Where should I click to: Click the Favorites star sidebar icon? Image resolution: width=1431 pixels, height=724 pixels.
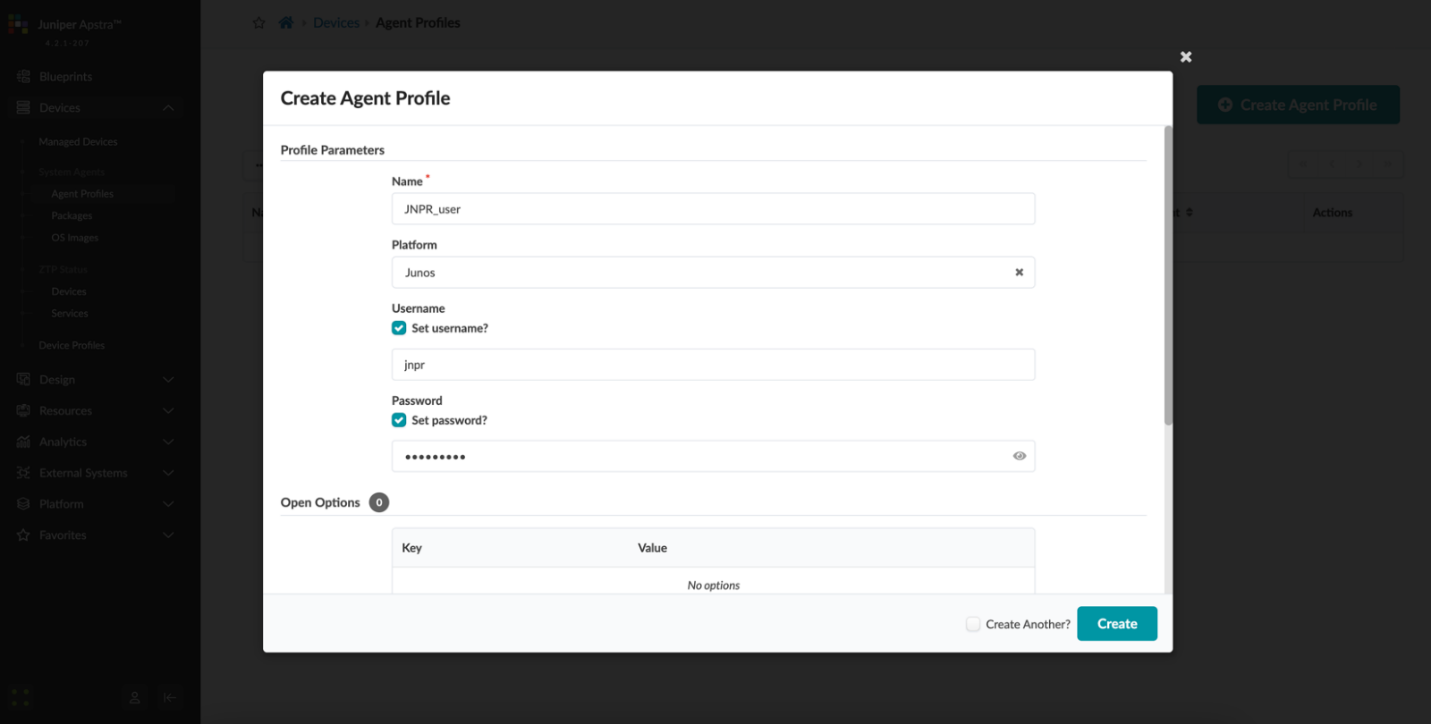[23, 535]
